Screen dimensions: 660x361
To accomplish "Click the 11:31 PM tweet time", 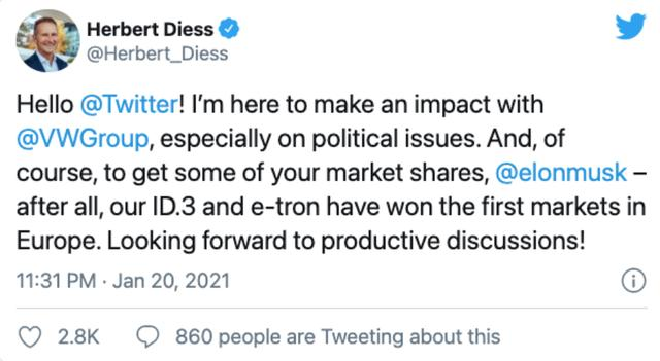I will pos(56,281).
